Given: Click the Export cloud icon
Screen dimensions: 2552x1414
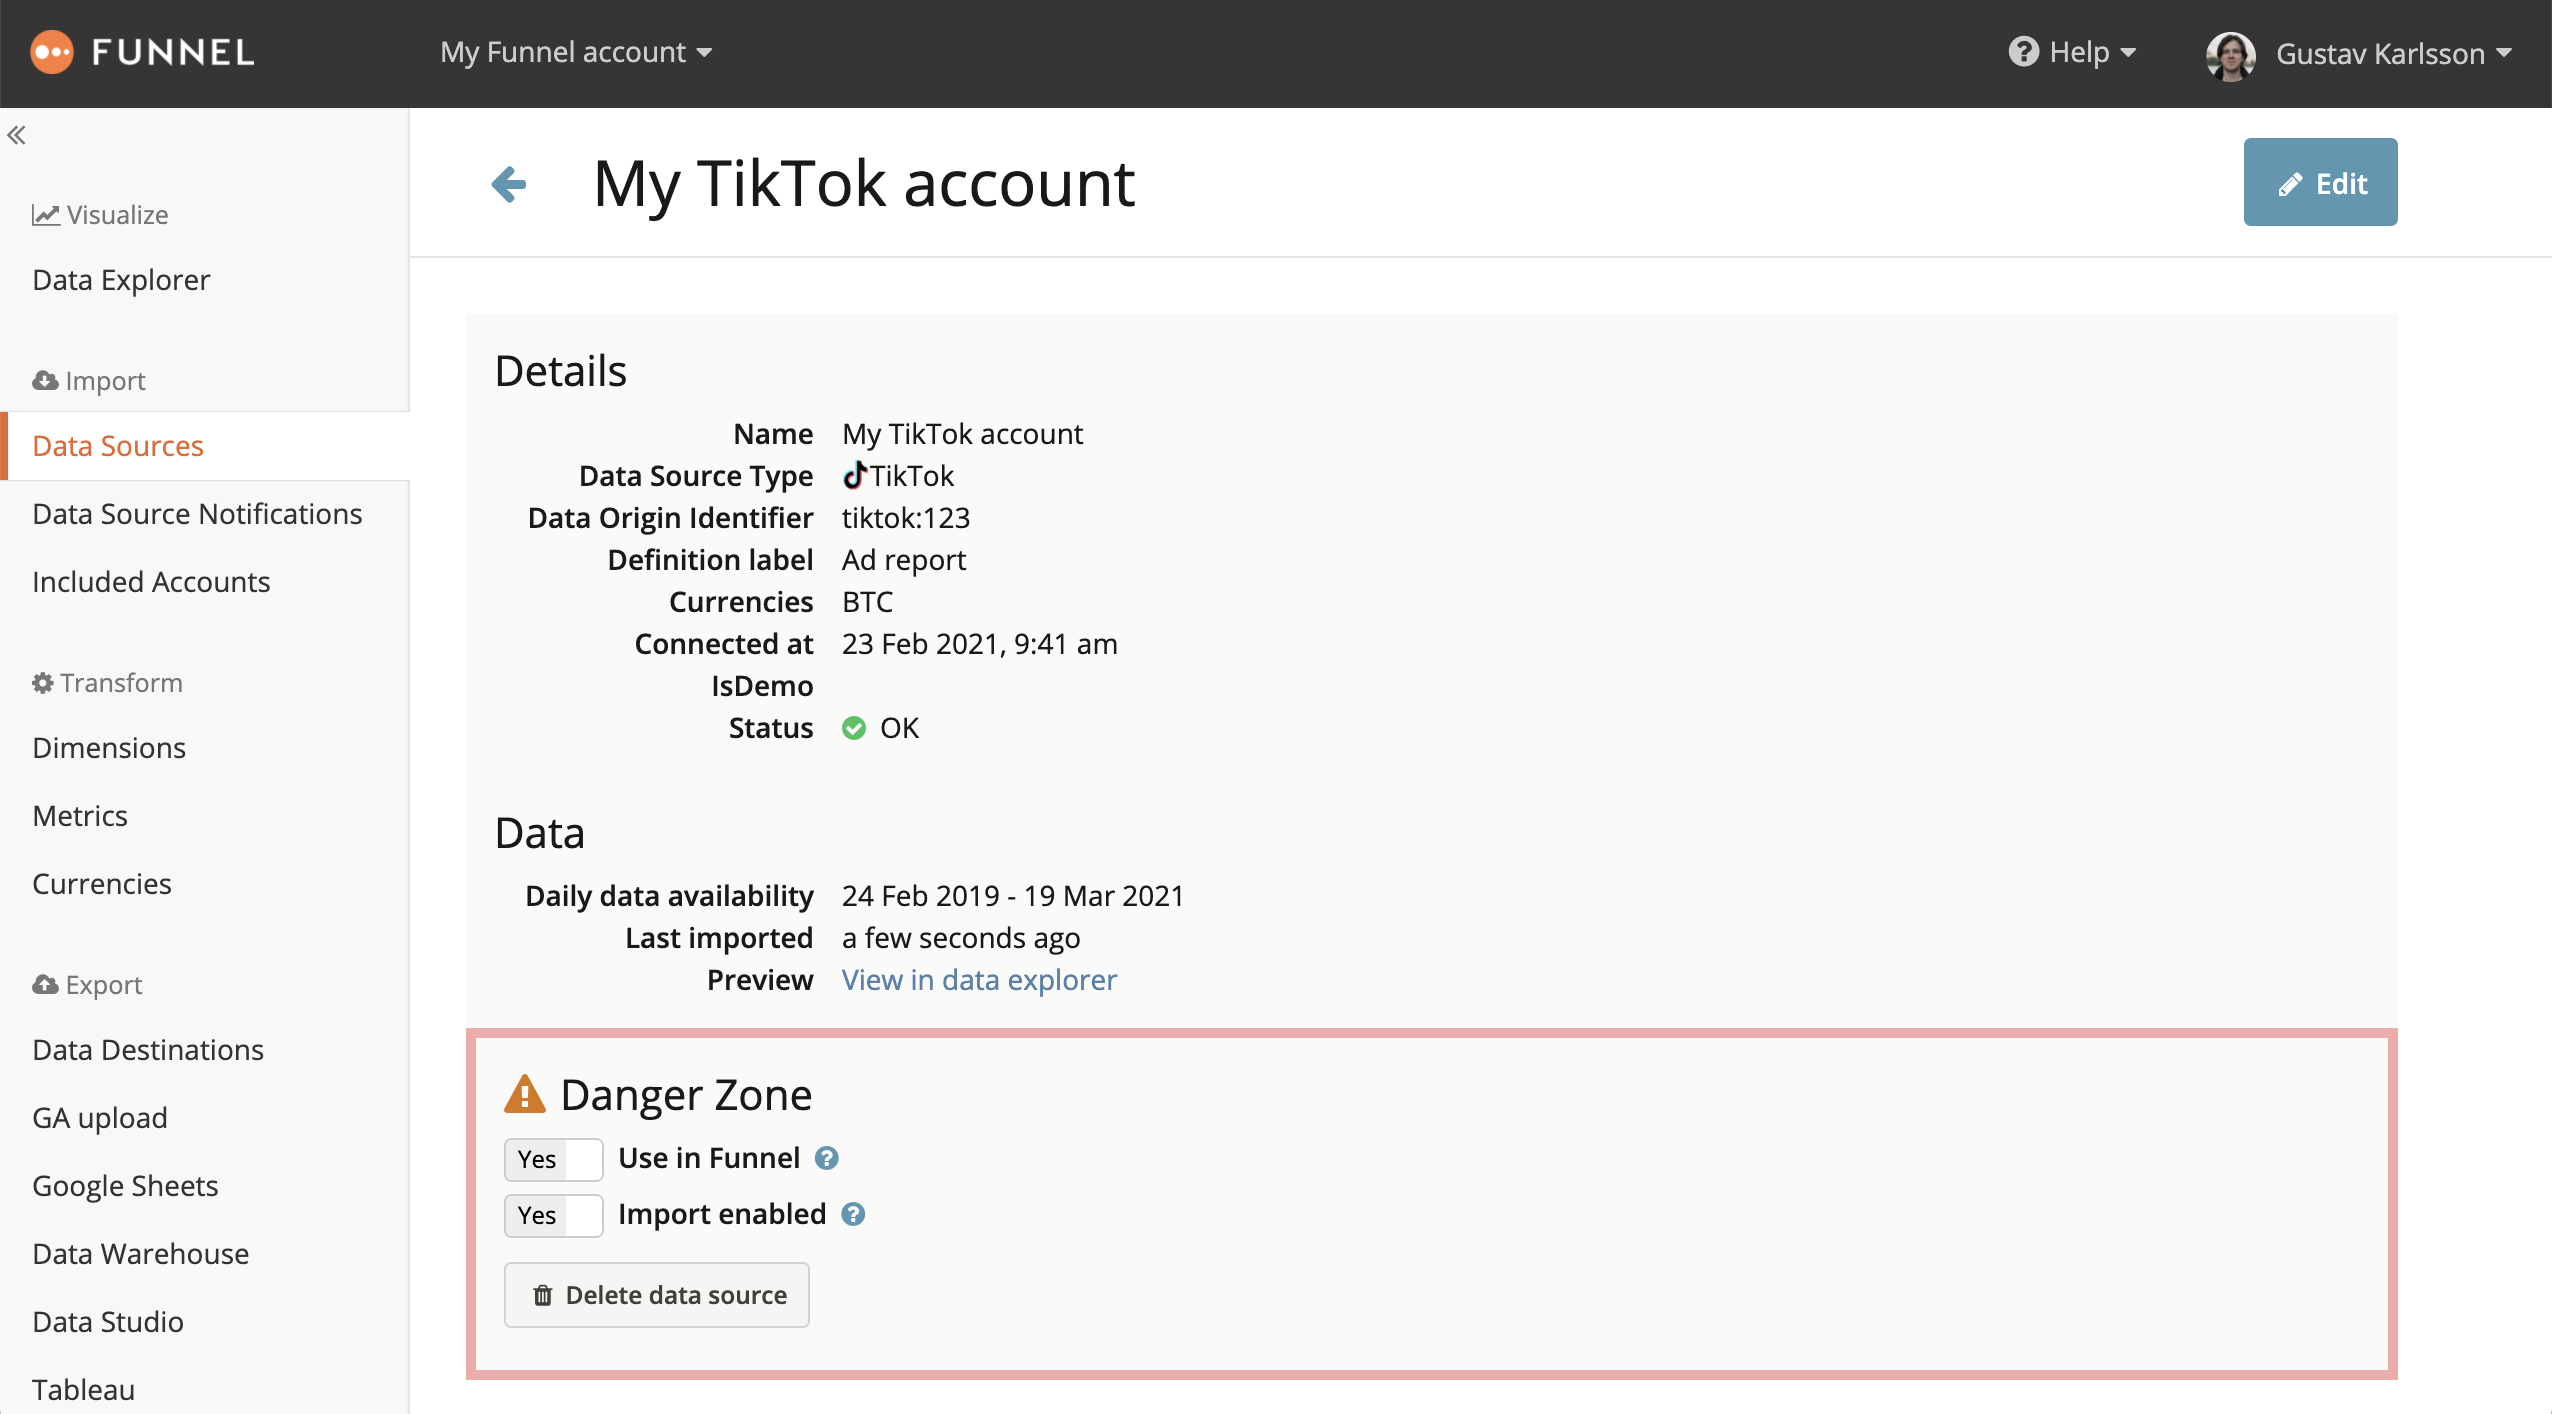Looking at the screenshot, I should click(x=45, y=985).
